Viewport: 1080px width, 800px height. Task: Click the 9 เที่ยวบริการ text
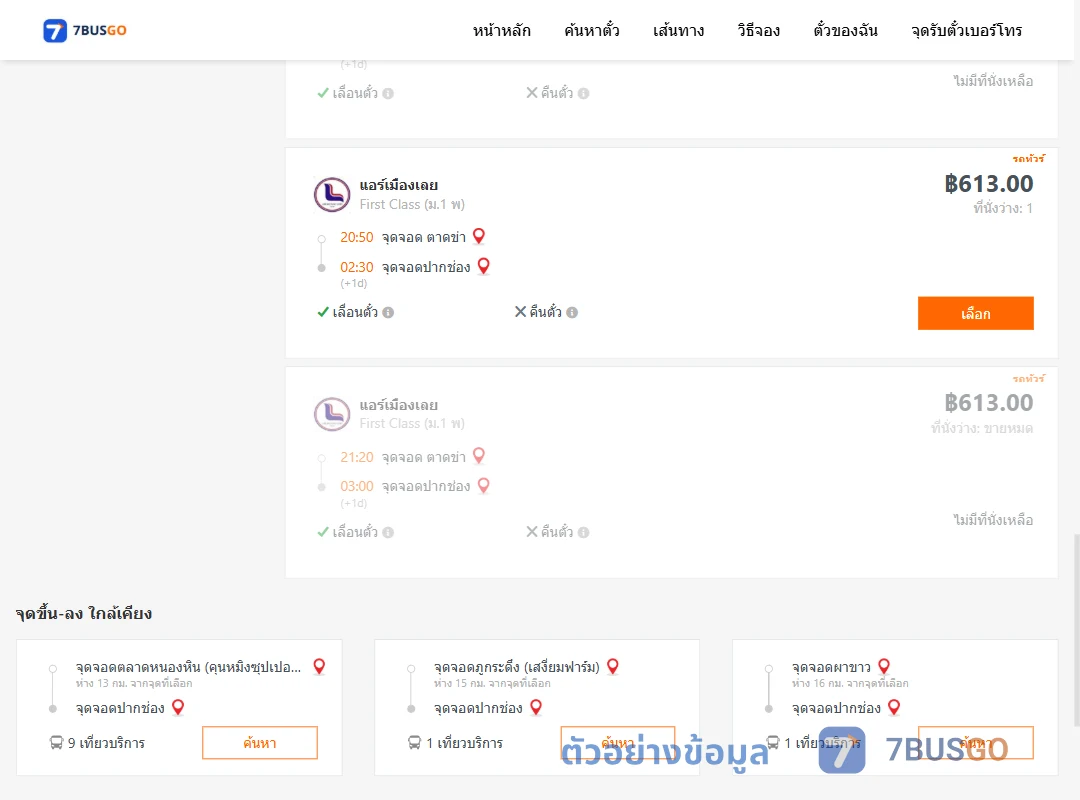[106, 743]
